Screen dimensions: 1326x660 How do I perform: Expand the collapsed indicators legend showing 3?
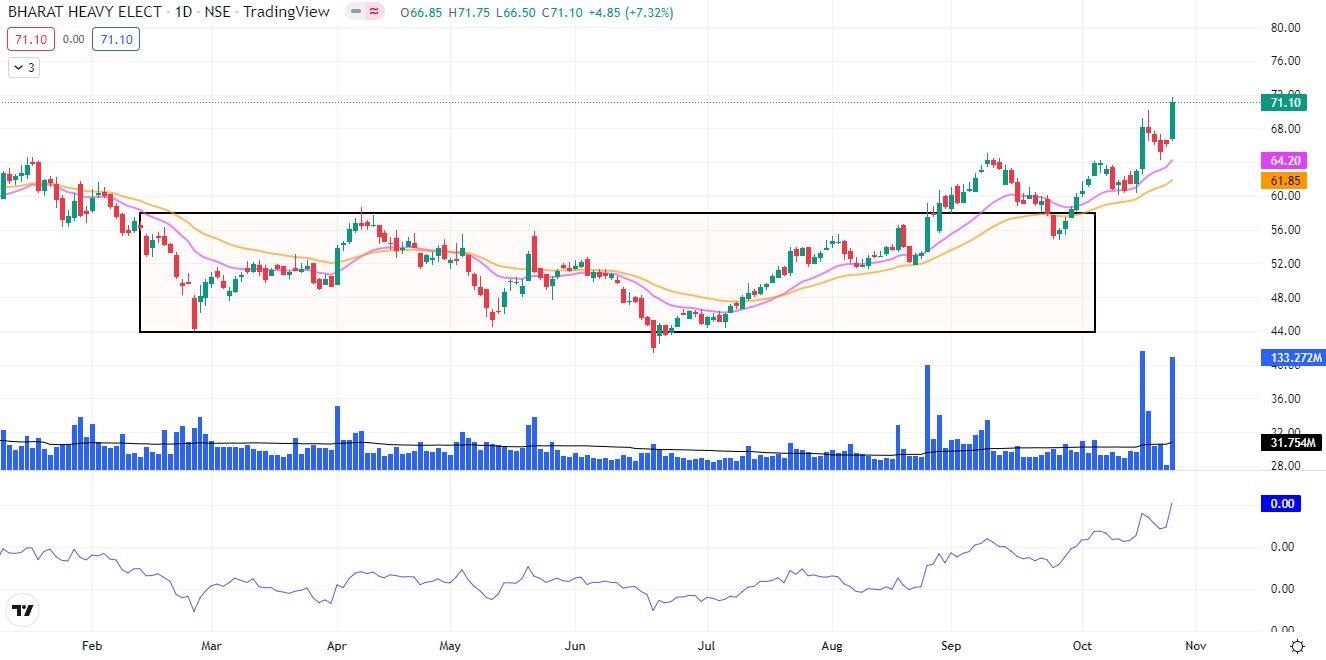click(x=24, y=68)
